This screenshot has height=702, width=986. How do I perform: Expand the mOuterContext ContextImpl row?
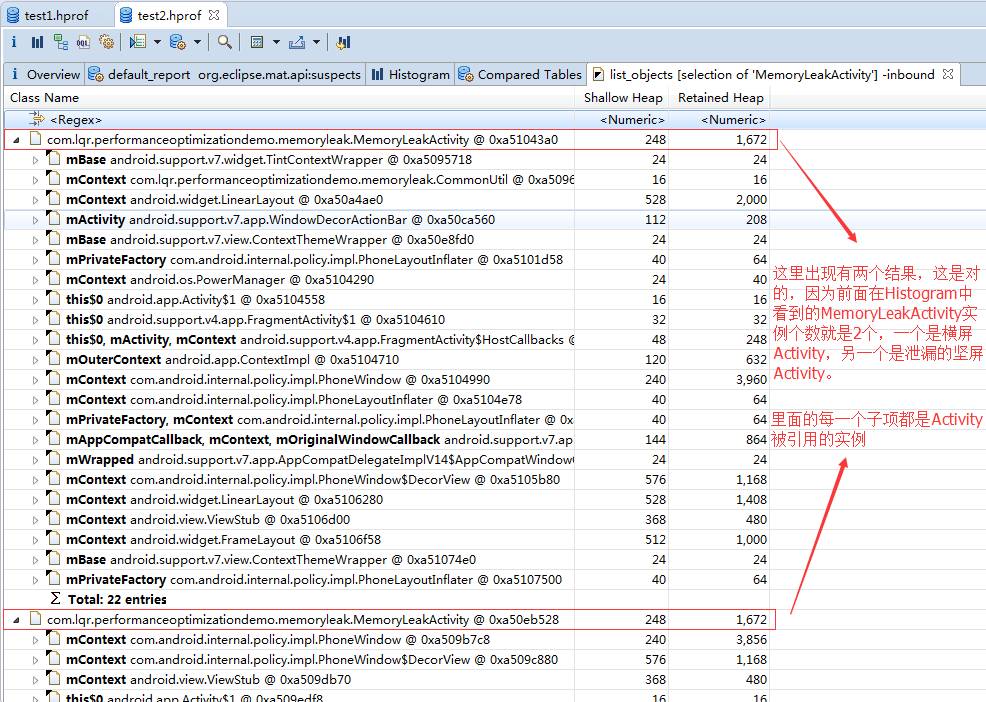36,360
